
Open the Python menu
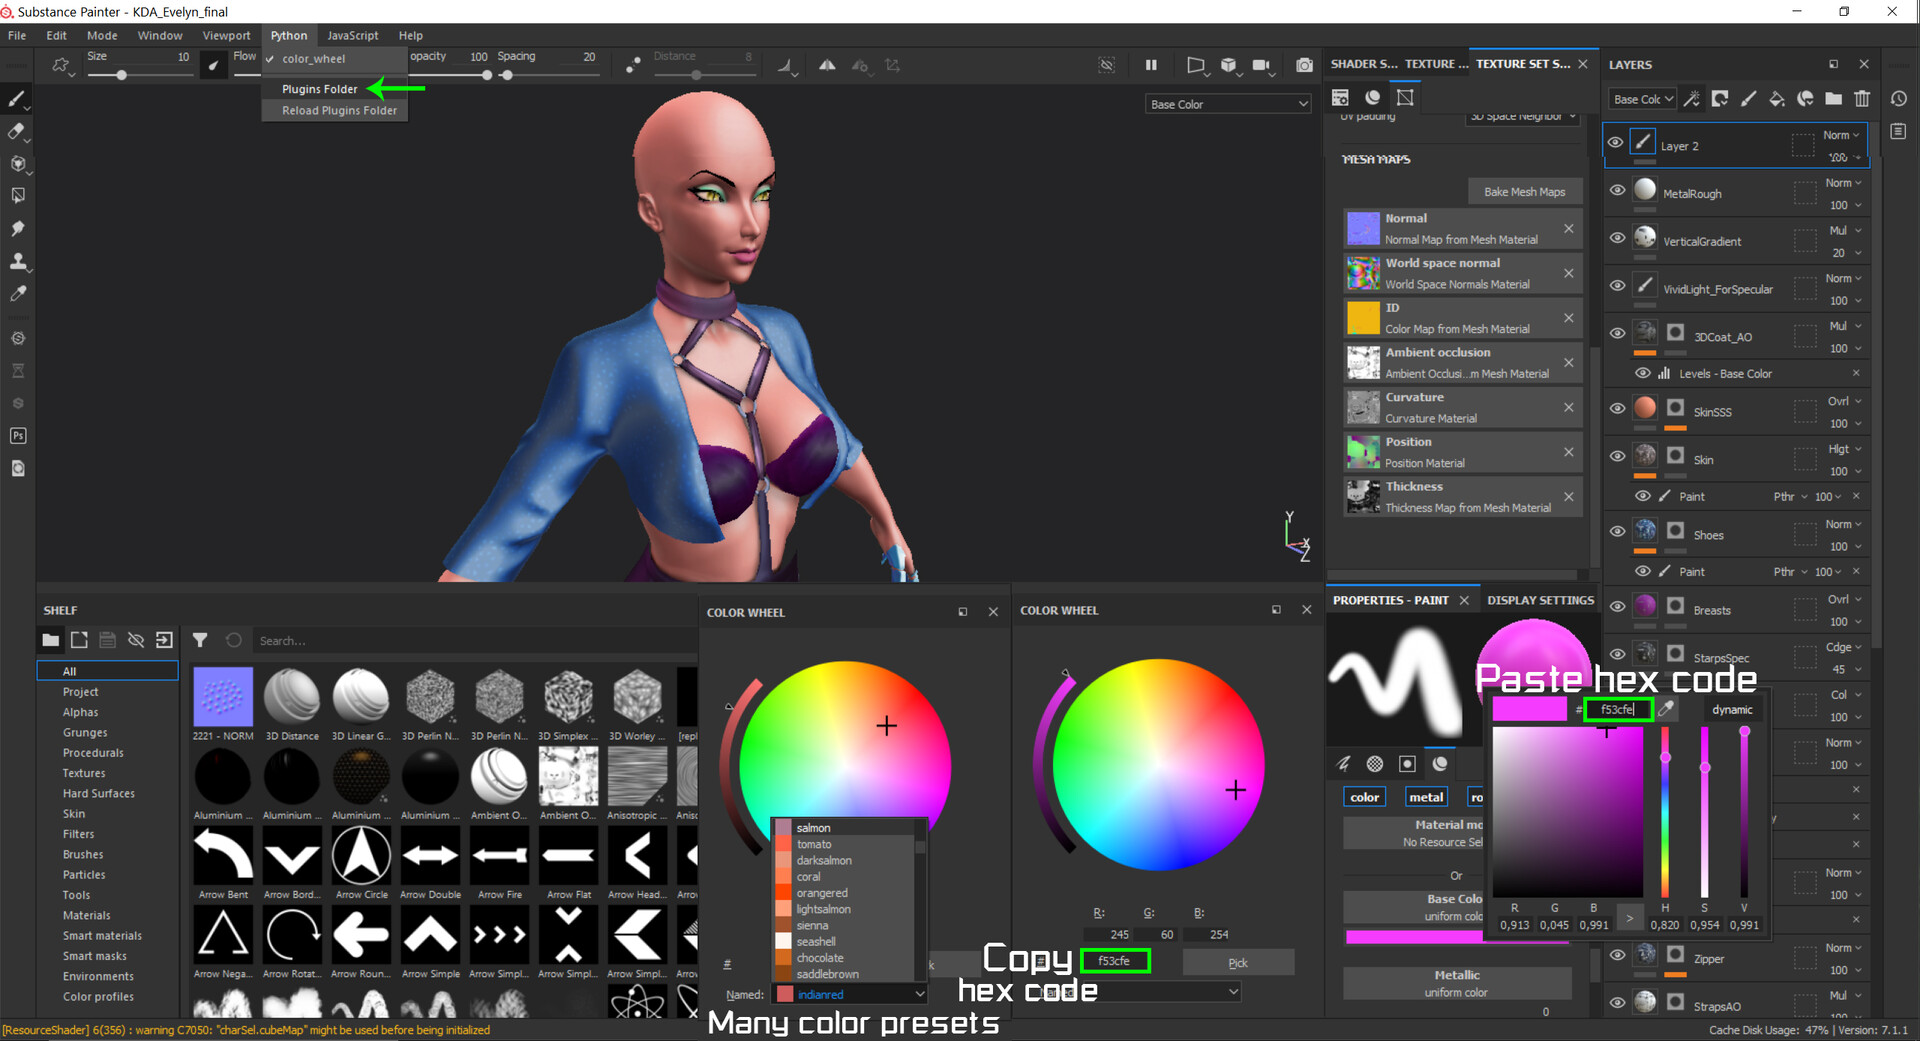pyautogui.click(x=288, y=35)
